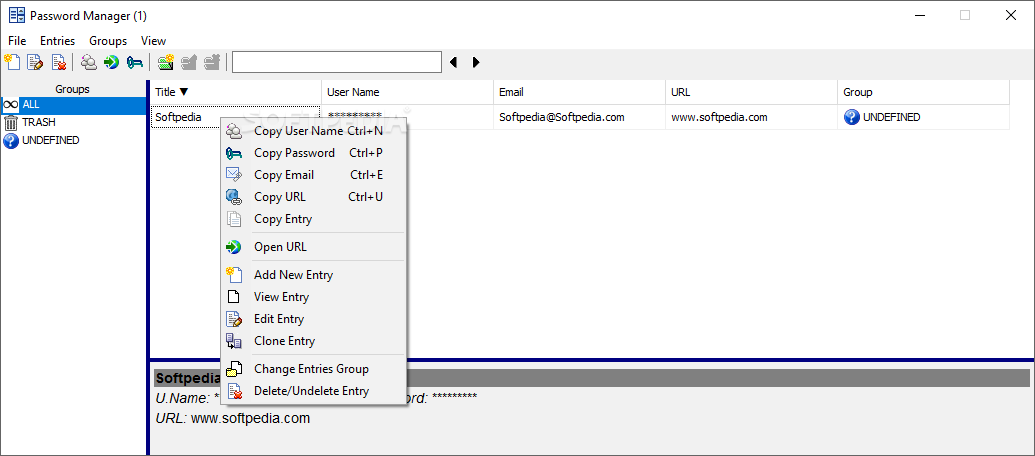Click the Edit Entry toolbar icon

coord(35,62)
